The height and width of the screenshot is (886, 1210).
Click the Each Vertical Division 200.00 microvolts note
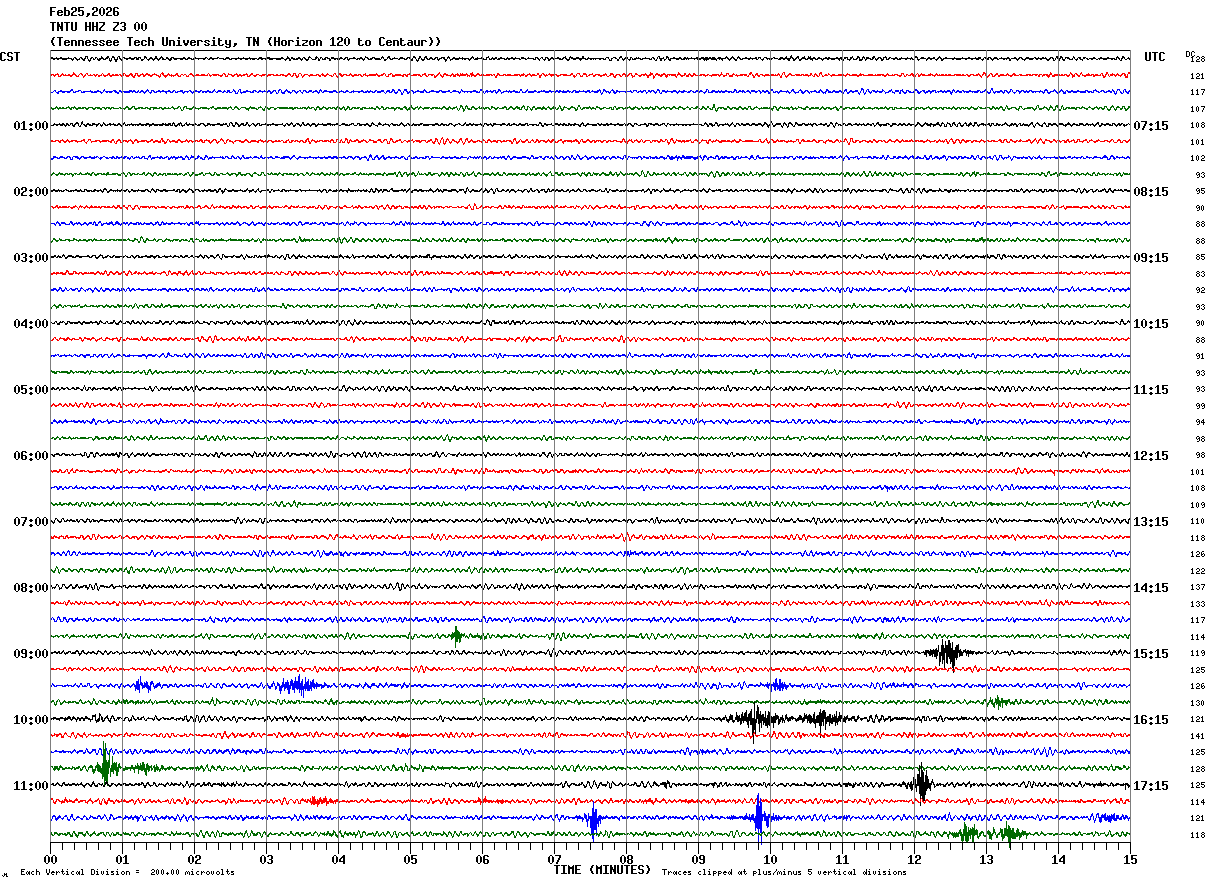tap(127, 872)
